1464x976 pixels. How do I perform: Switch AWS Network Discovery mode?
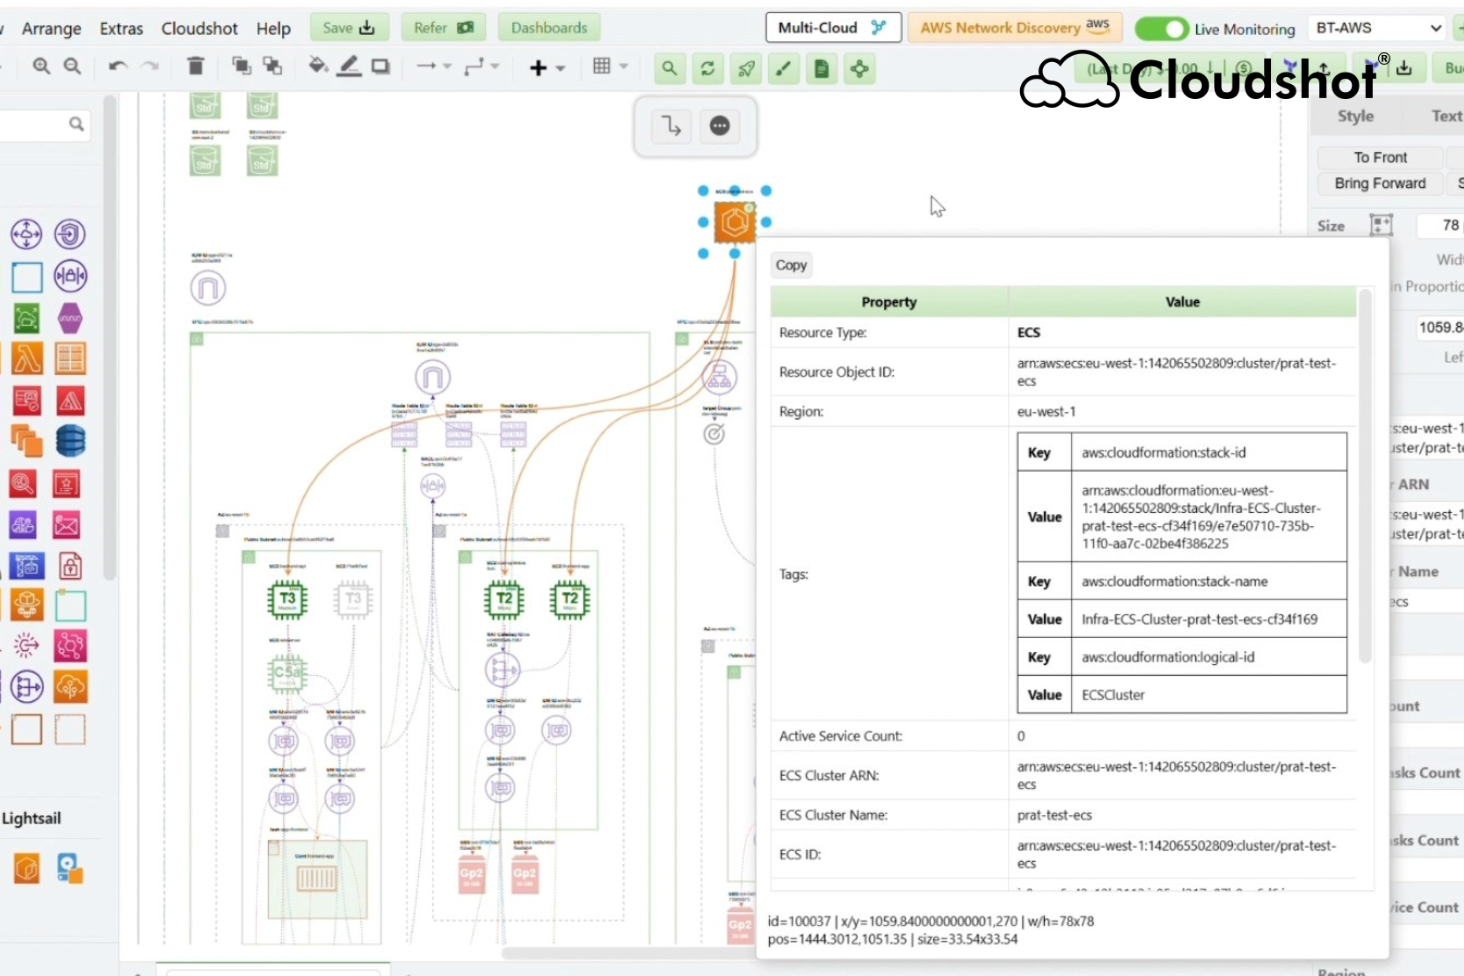coord(1013,27)
